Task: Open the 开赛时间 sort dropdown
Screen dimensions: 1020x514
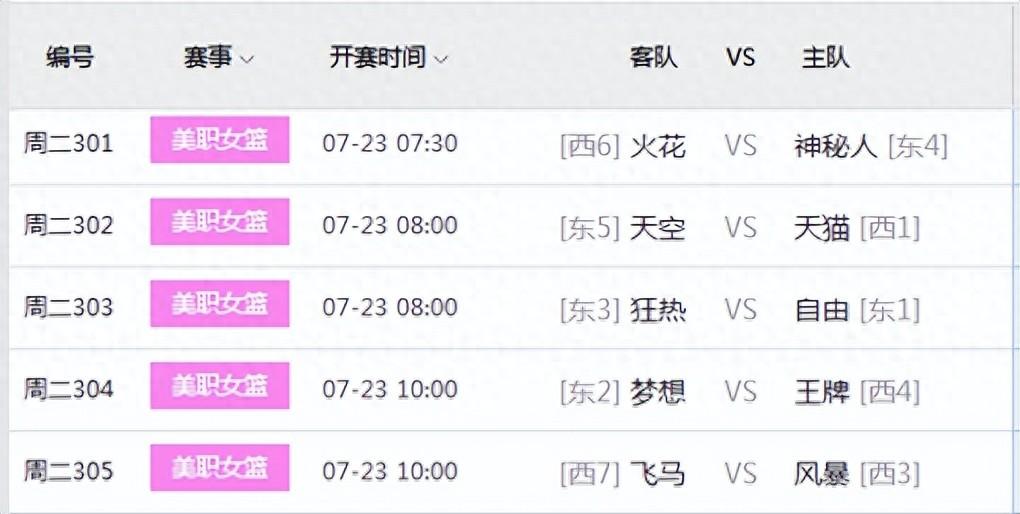Action: pyautogui.click(x=388, y=57)
